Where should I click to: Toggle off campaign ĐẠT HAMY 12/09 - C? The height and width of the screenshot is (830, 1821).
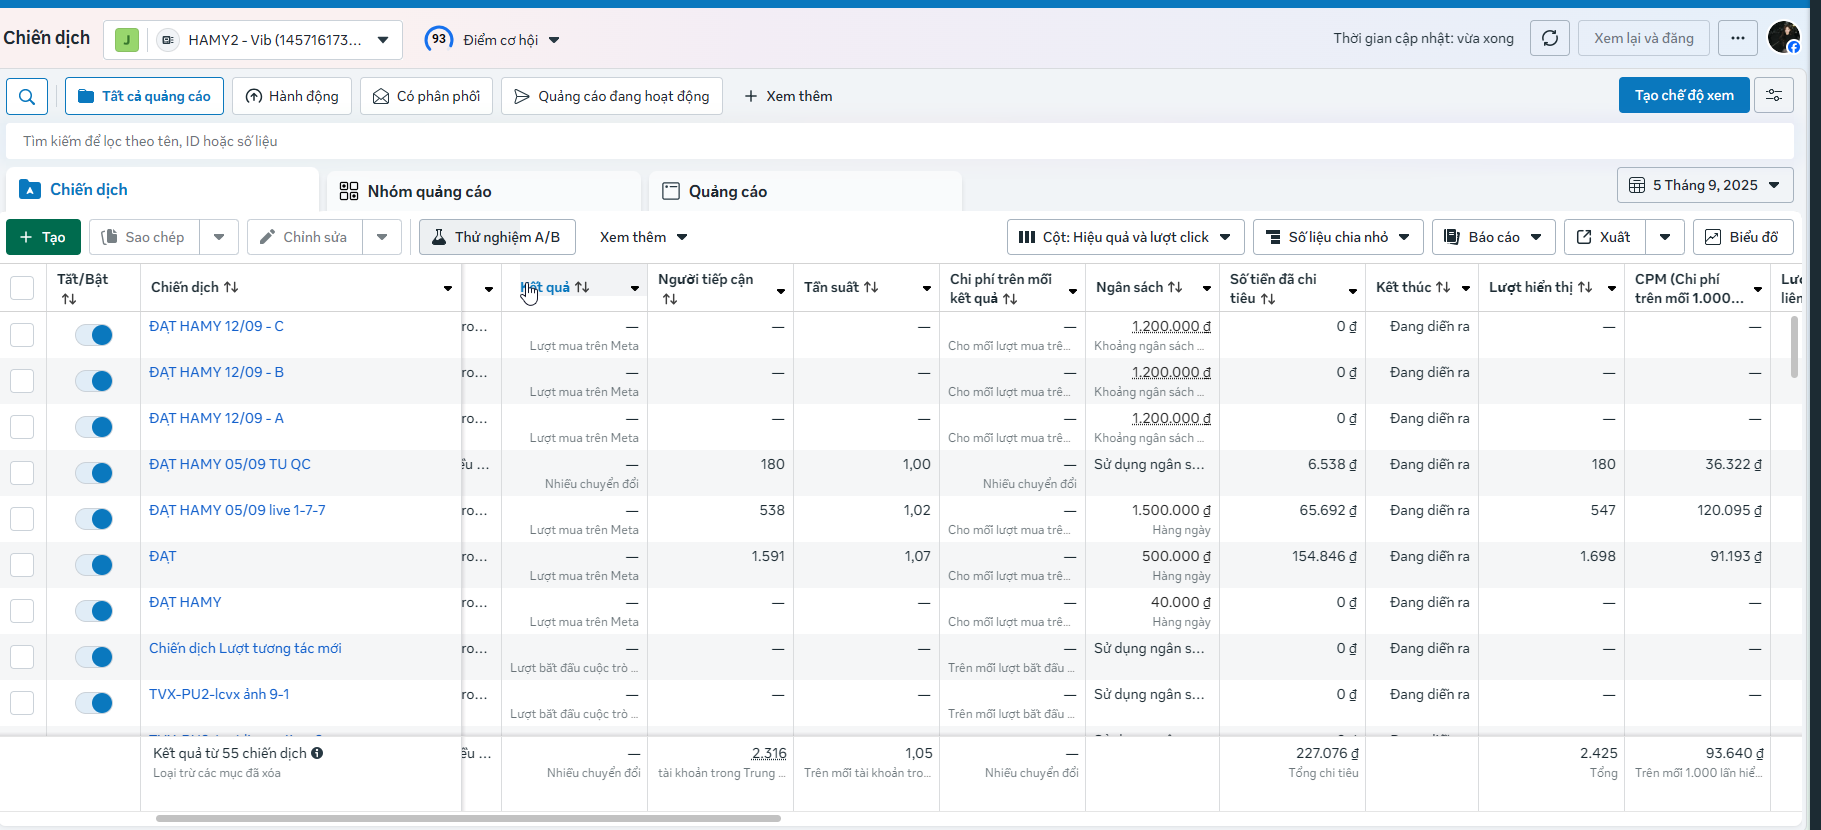[94, 335]
